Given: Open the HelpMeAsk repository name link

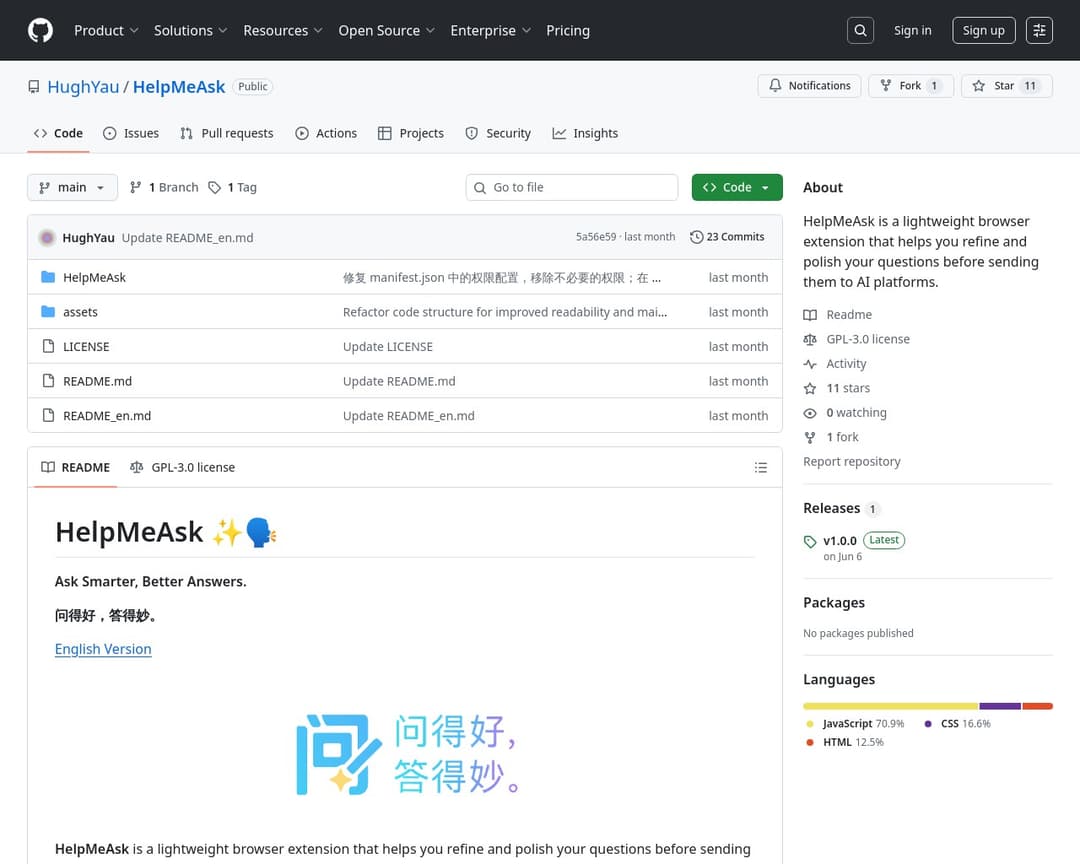Looking at the screenshot, I should 179,87.
